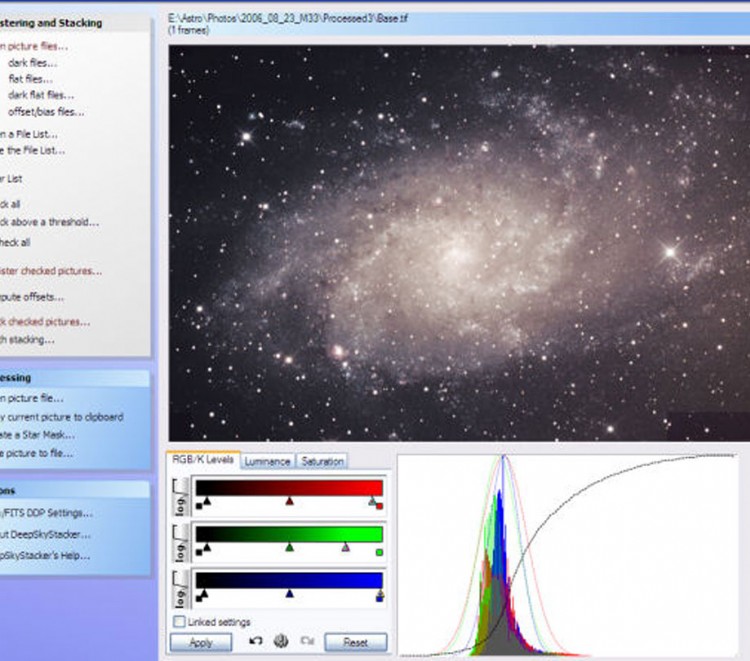Click Check all link
Viewport: 750px width, 661px height.
[x=10, y=204]
